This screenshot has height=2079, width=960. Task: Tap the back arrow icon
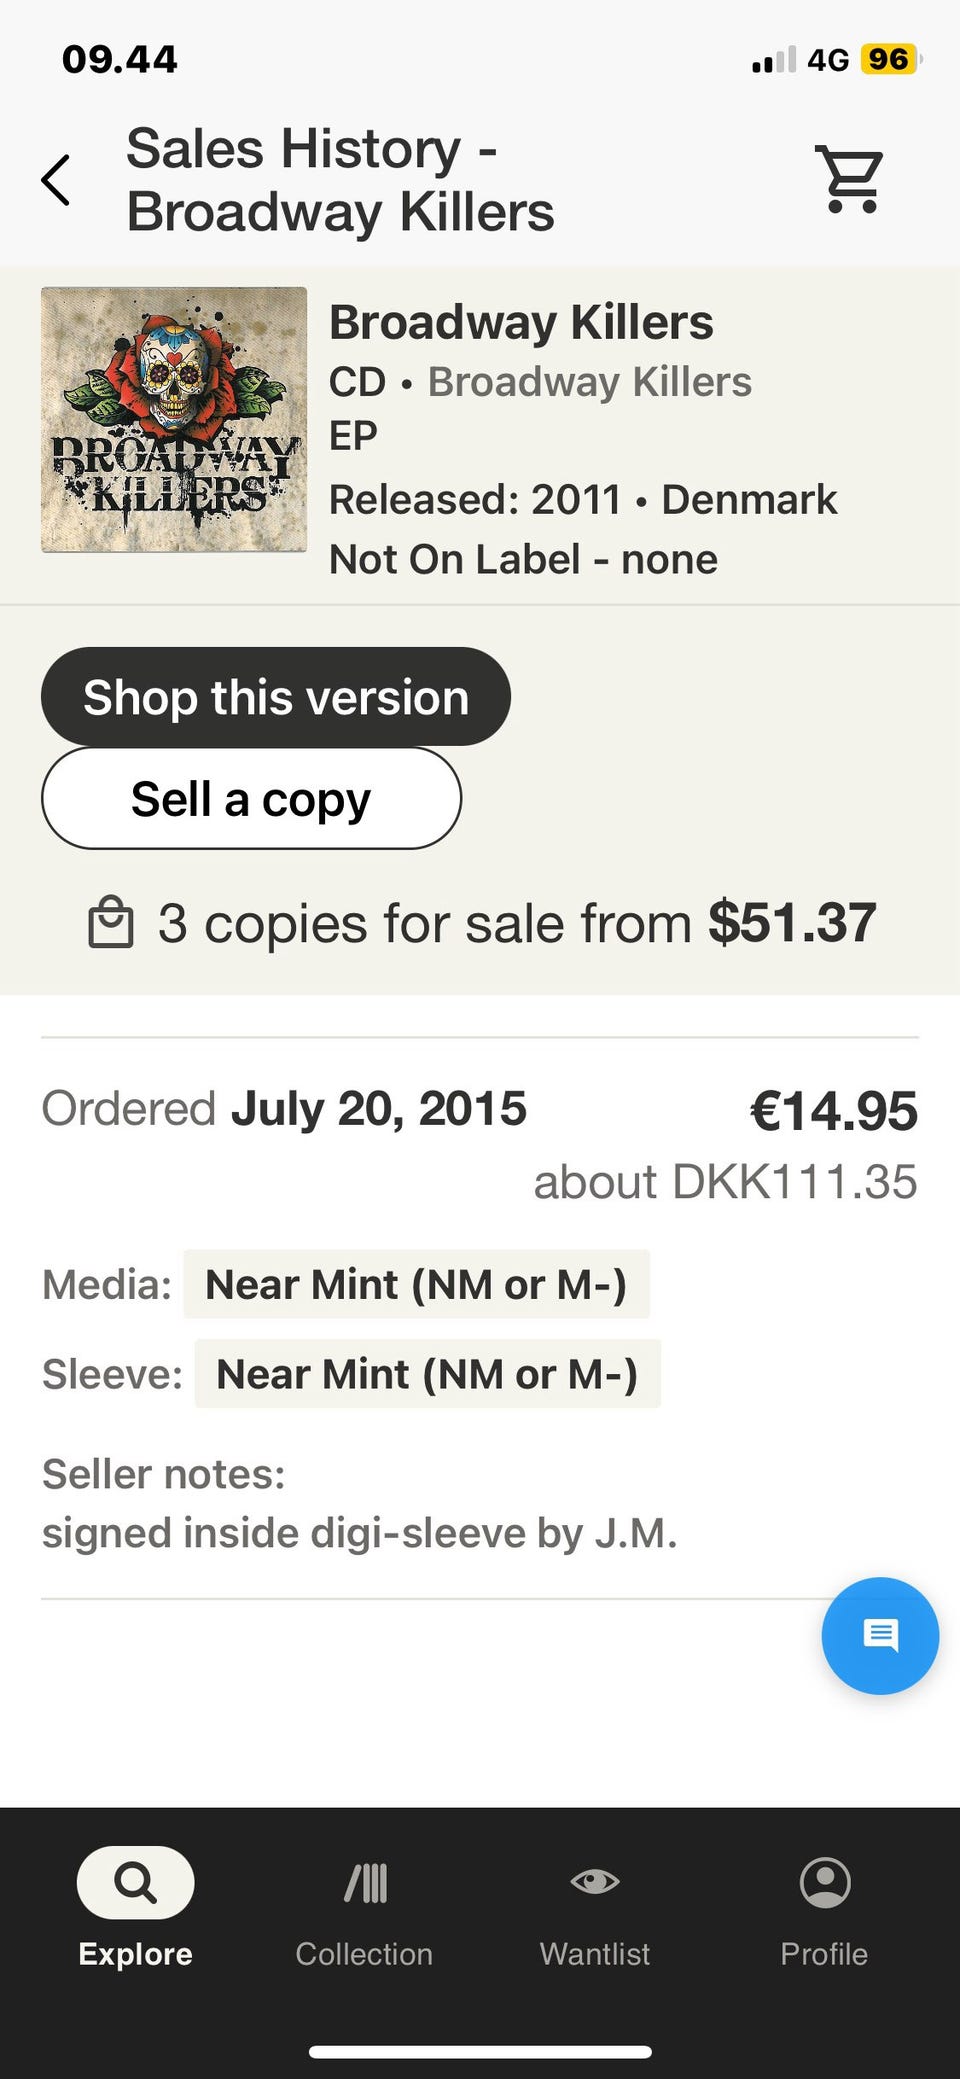point(56,180)
